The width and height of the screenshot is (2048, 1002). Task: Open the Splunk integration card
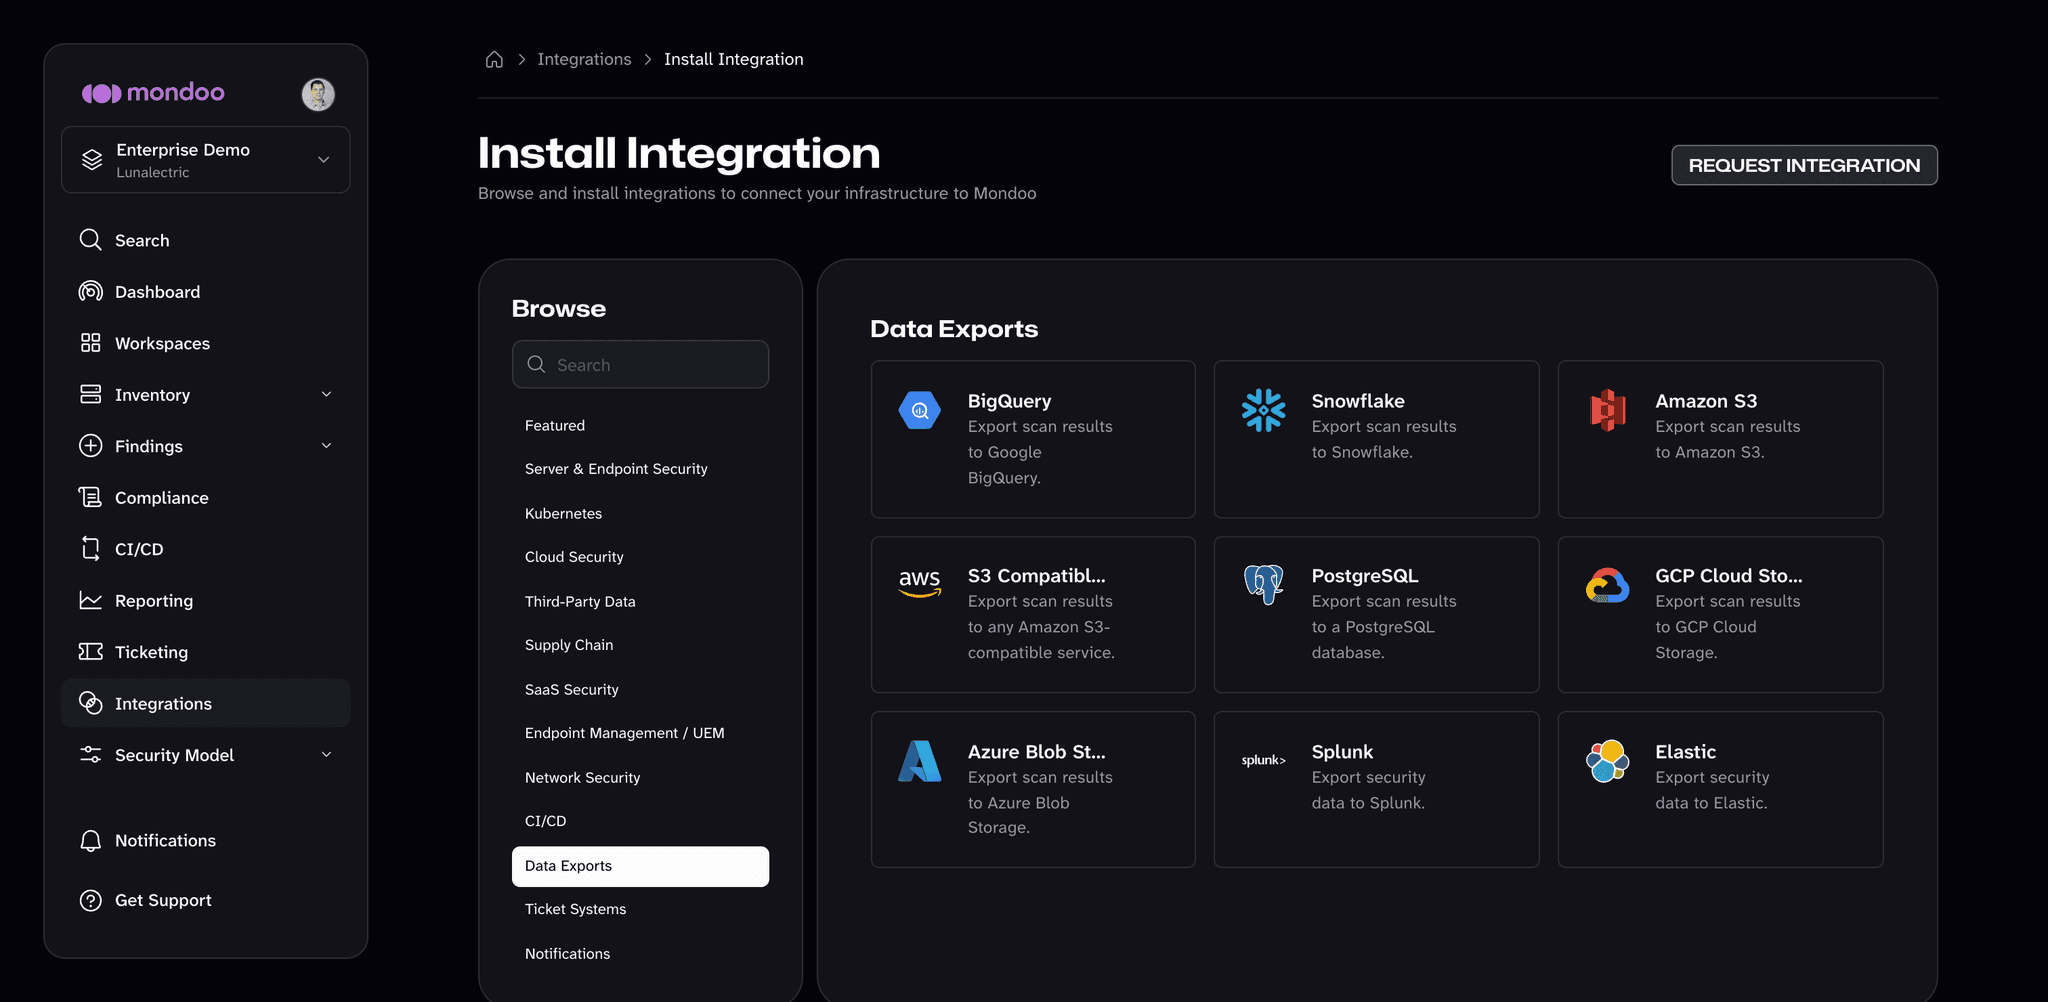pyautogui.click(x=1376, y=789)
